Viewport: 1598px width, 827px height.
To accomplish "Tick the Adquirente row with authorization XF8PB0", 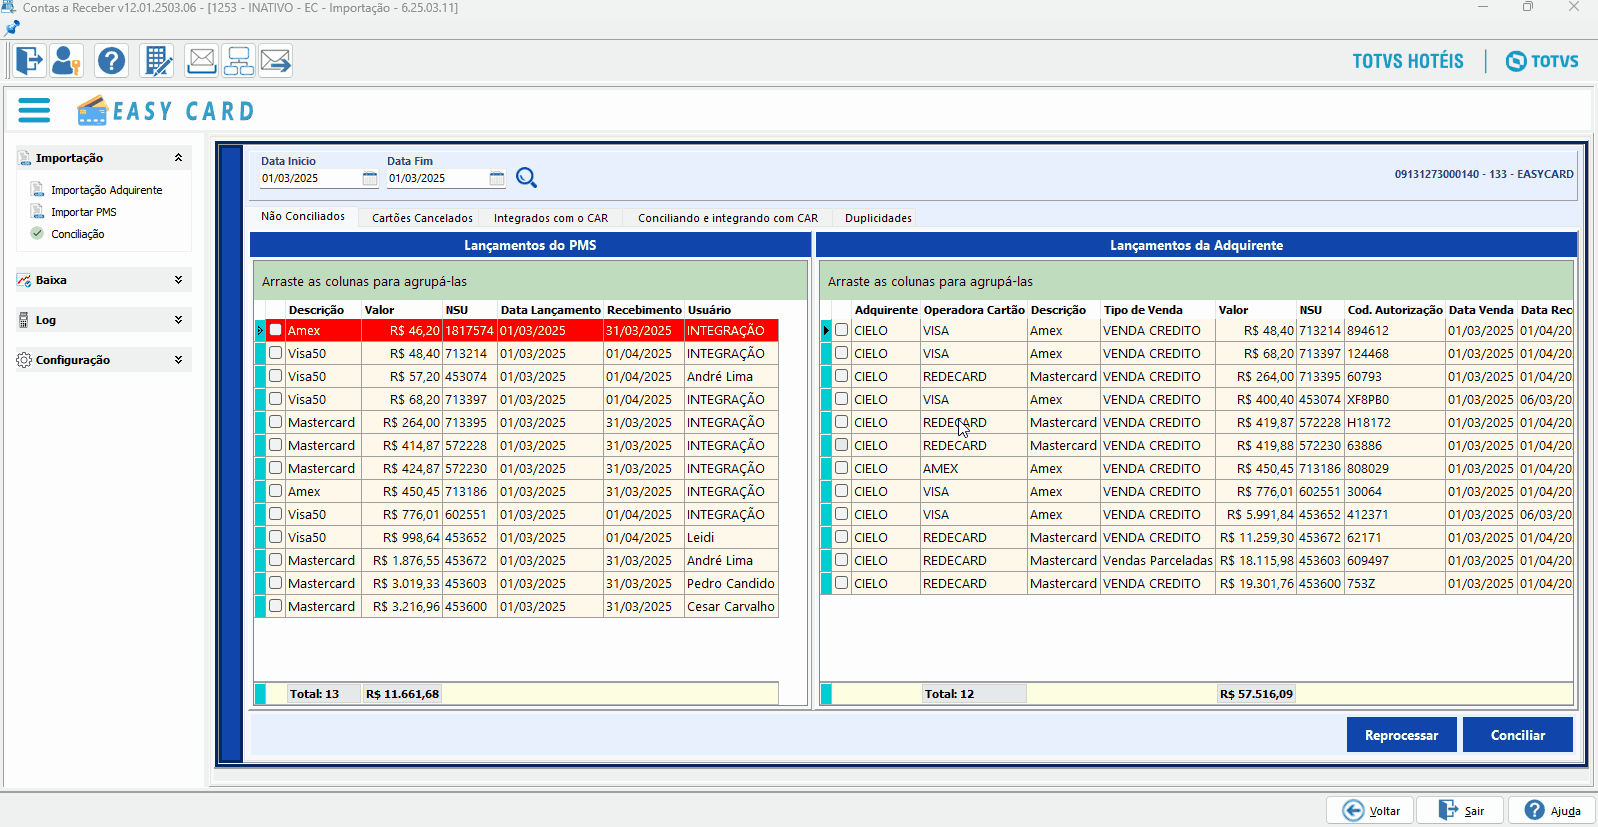I will (841, 399).
